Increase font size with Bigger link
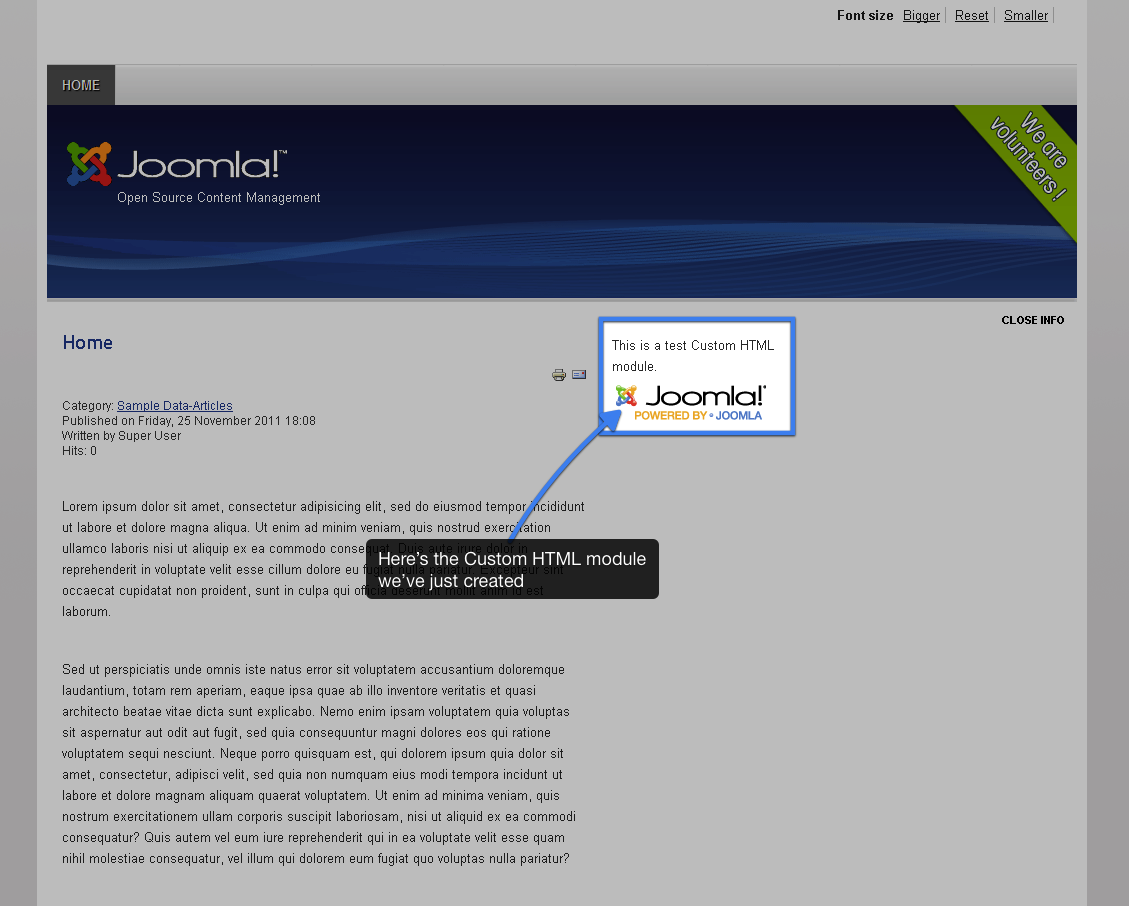Viewport: 1129px width, 906px height. pyautogui.click(x=921, y=15)
